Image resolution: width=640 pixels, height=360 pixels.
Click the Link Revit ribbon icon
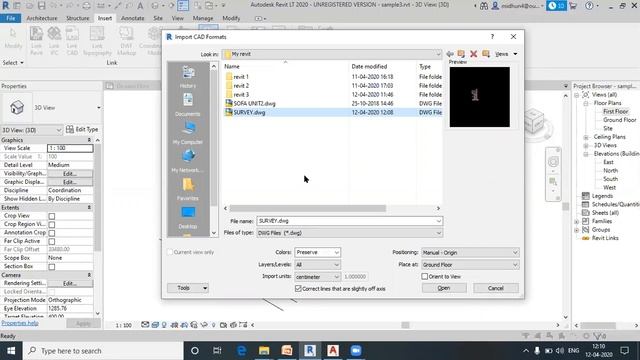click(36, 41)
